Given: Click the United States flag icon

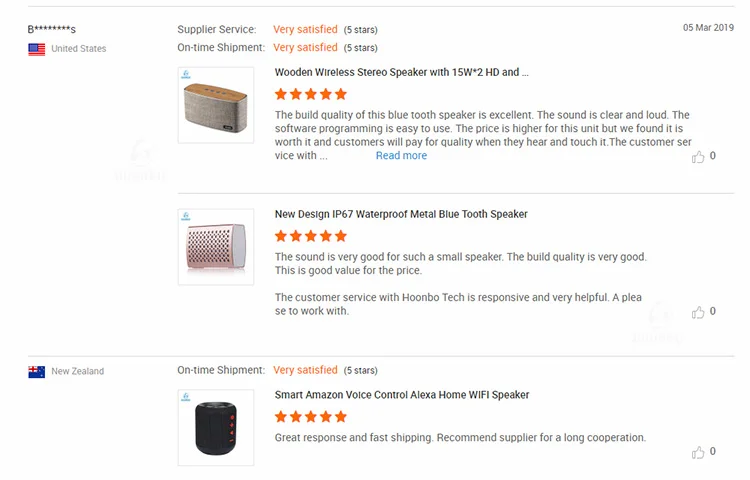Looking at the screenshot, I should 37,49.
